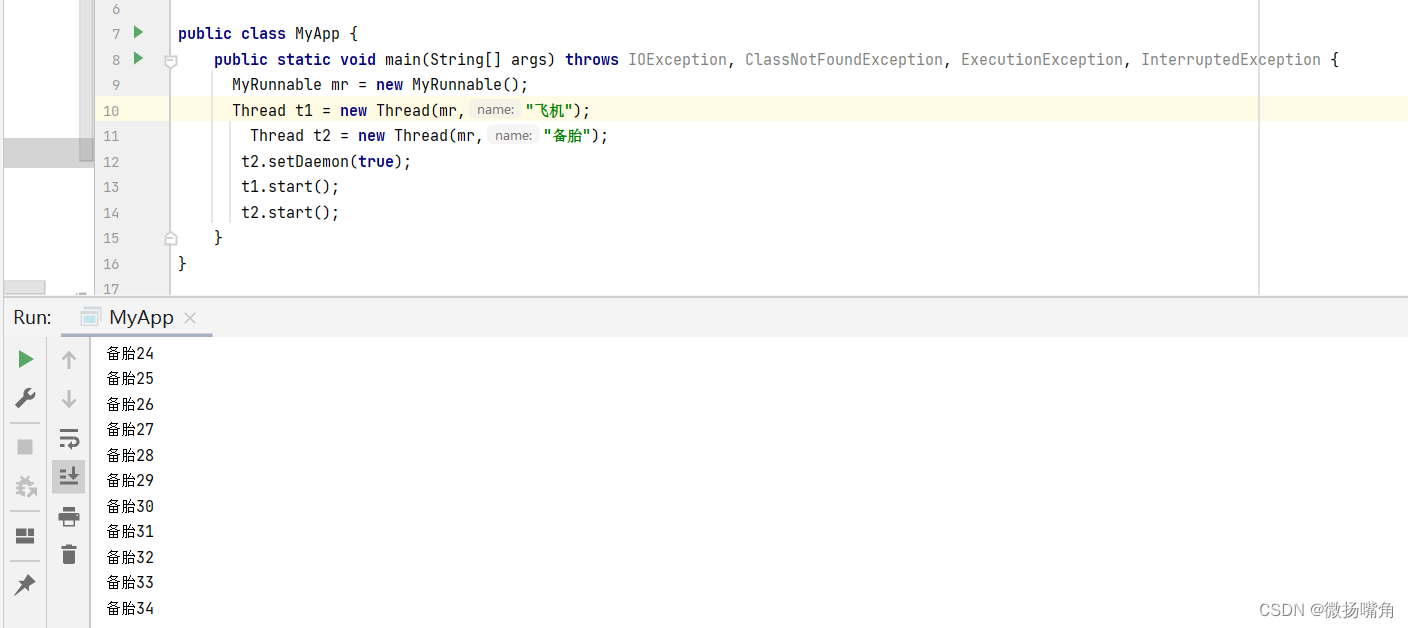Click "public class MyApp" on line 7
The image size is (1408, 628).
pyautogui.click(x=259, y=34)
